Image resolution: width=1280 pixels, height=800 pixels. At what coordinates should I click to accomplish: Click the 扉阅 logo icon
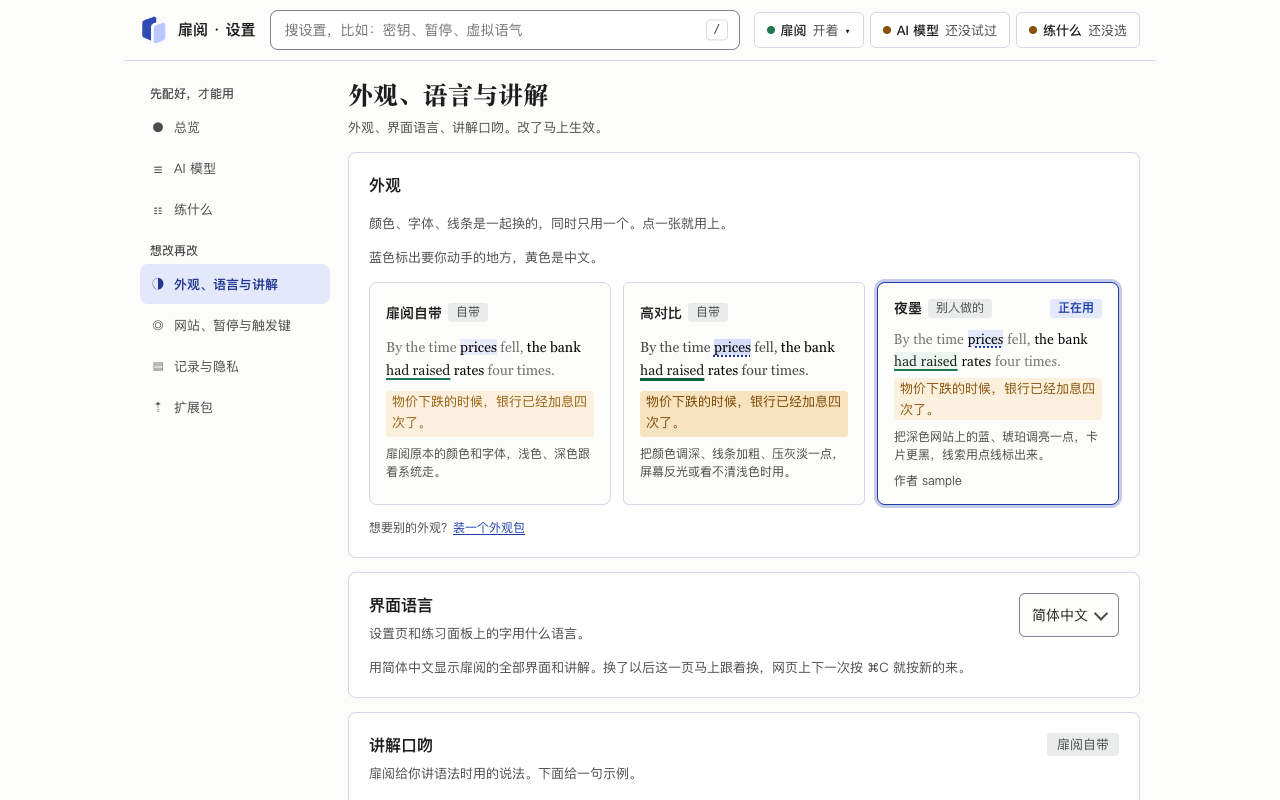(153, 30)
